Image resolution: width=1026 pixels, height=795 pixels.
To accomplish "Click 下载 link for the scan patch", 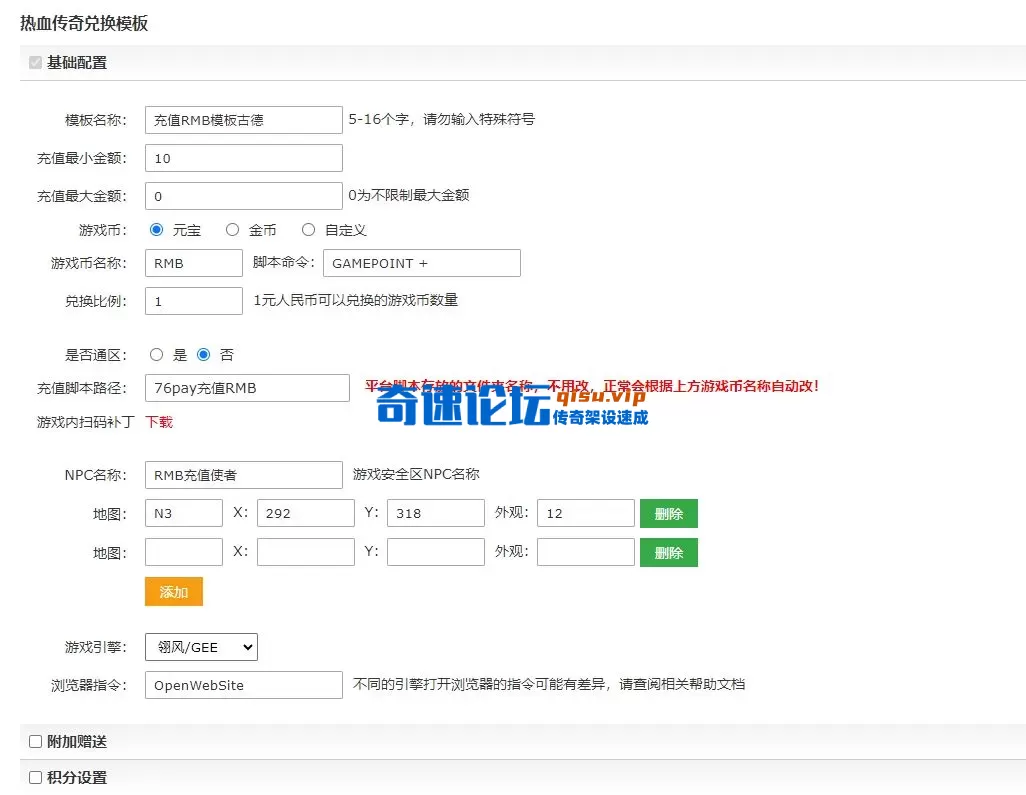I will 159,422.
